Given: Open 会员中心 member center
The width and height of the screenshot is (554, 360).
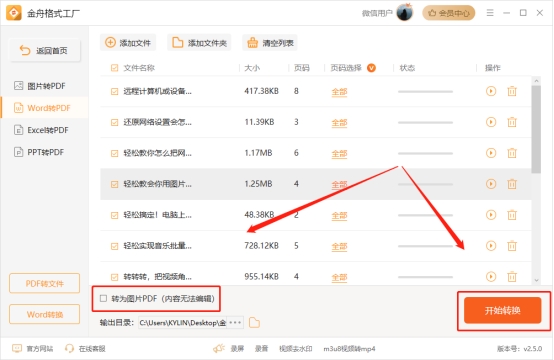Looking at the screenshot, I should click(449, 13).
